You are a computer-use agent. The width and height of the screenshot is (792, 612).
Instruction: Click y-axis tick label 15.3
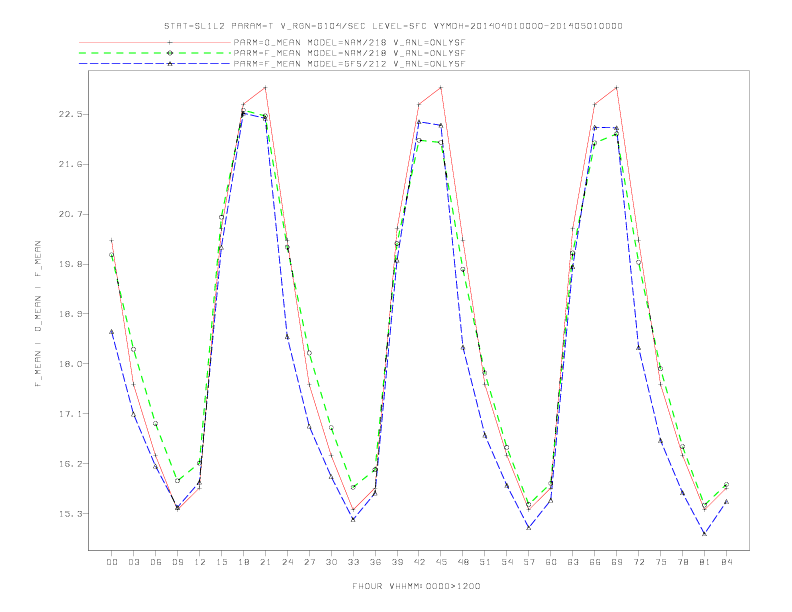70,514
